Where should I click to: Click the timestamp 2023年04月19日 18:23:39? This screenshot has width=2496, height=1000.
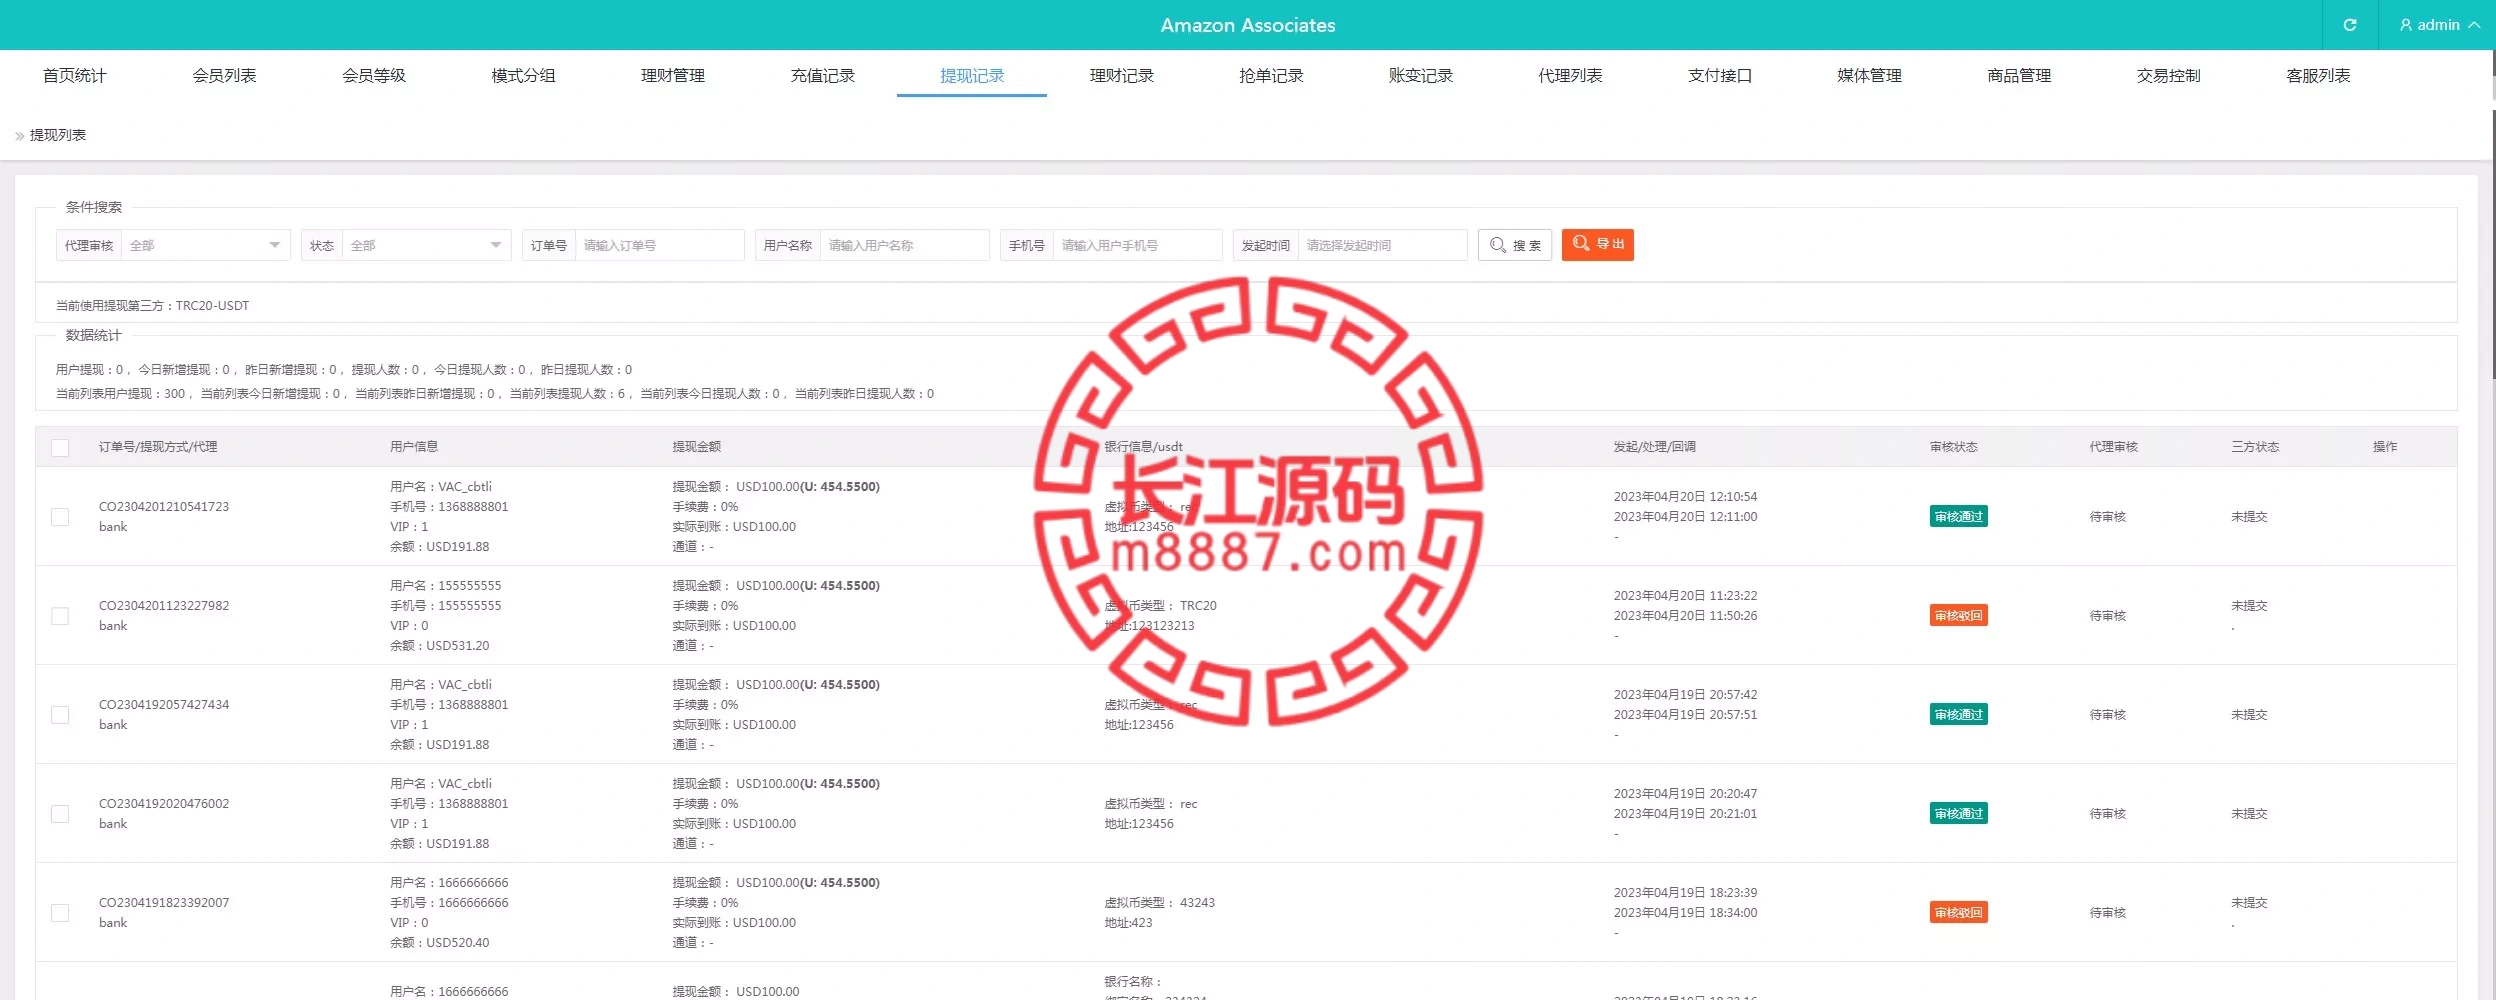1685,893
